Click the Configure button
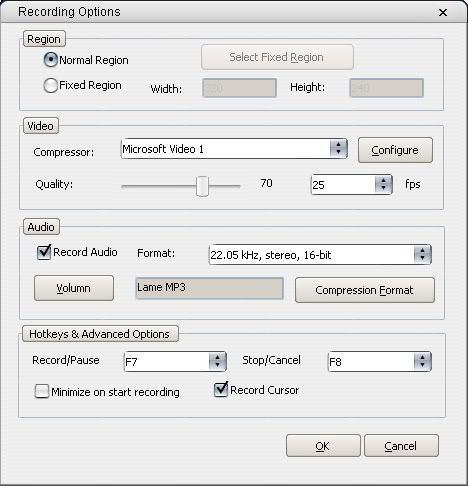Viewport: 468px width, 486px height. (395, 150)
